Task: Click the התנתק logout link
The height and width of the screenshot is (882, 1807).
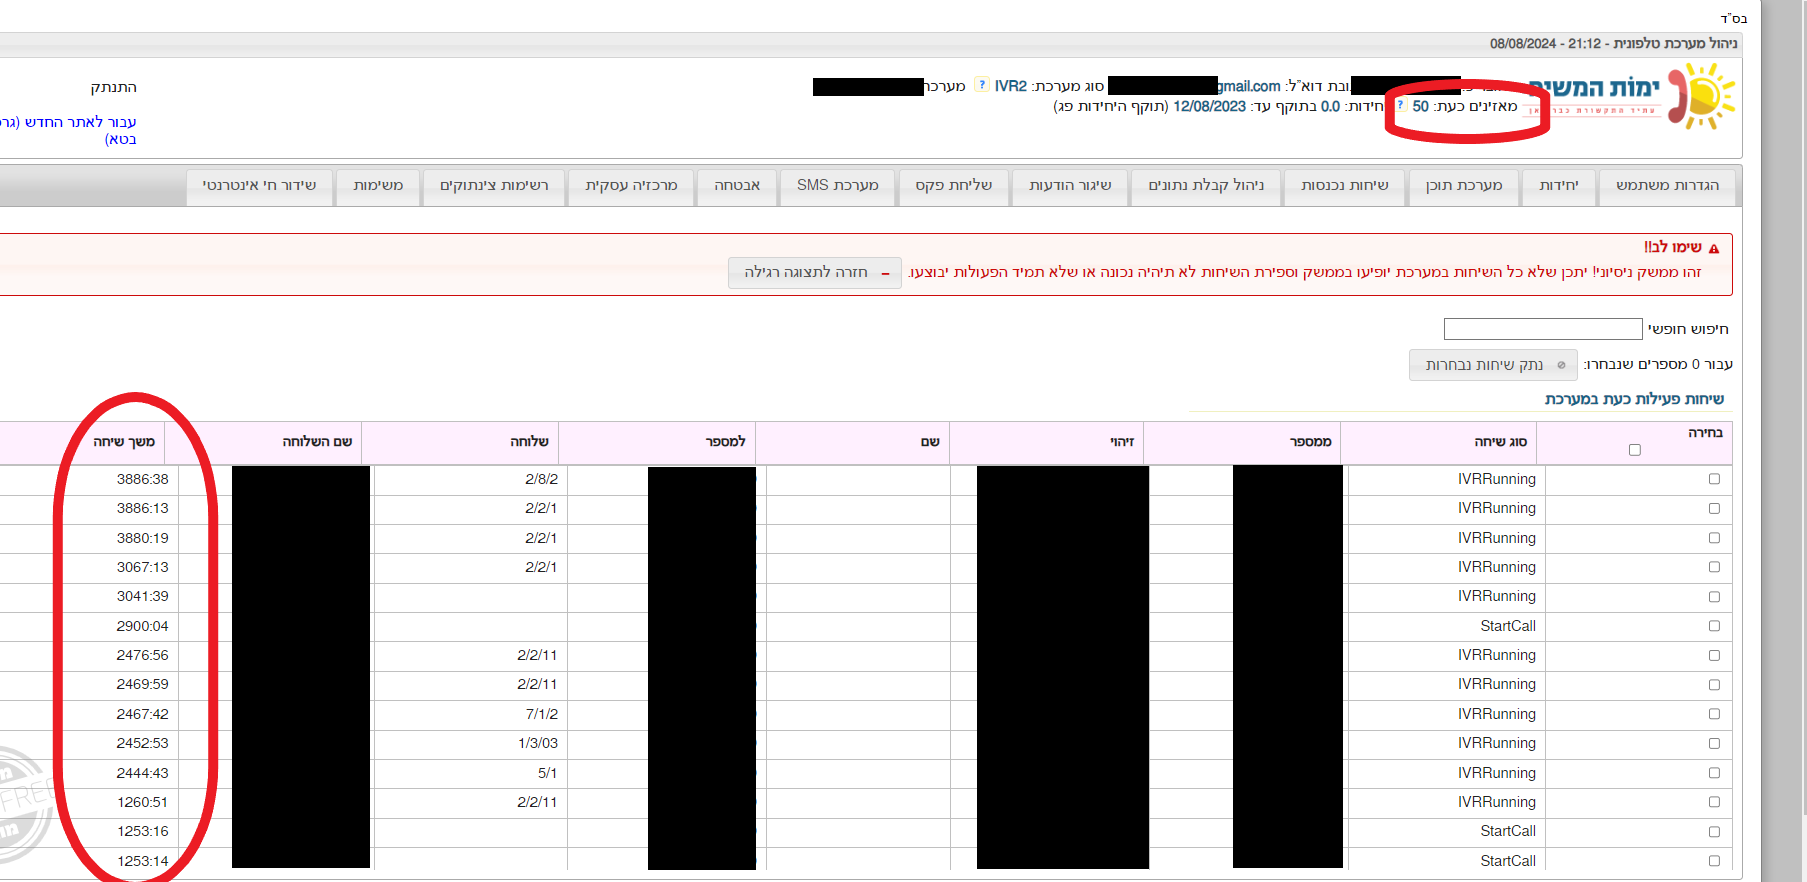Action: tap(113, 87)
